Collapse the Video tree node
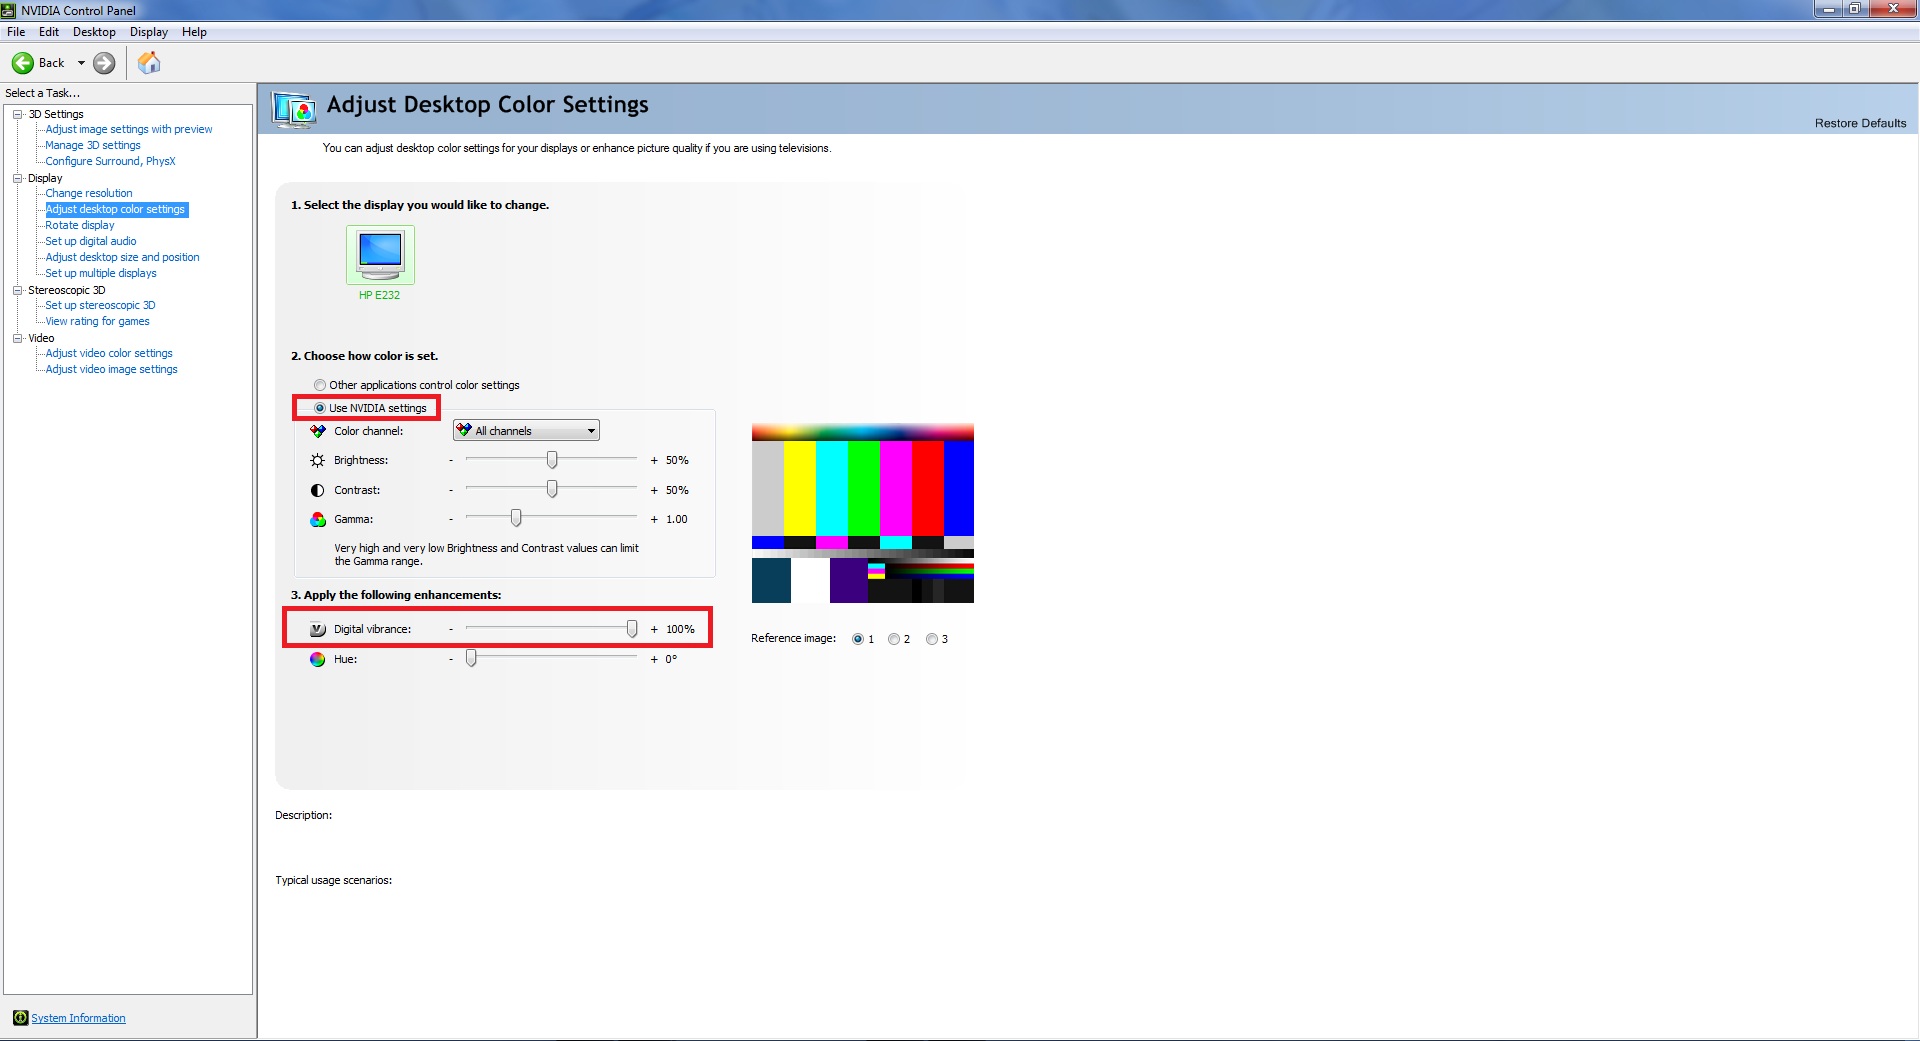 pyautogui.click(x=17, y=338)
